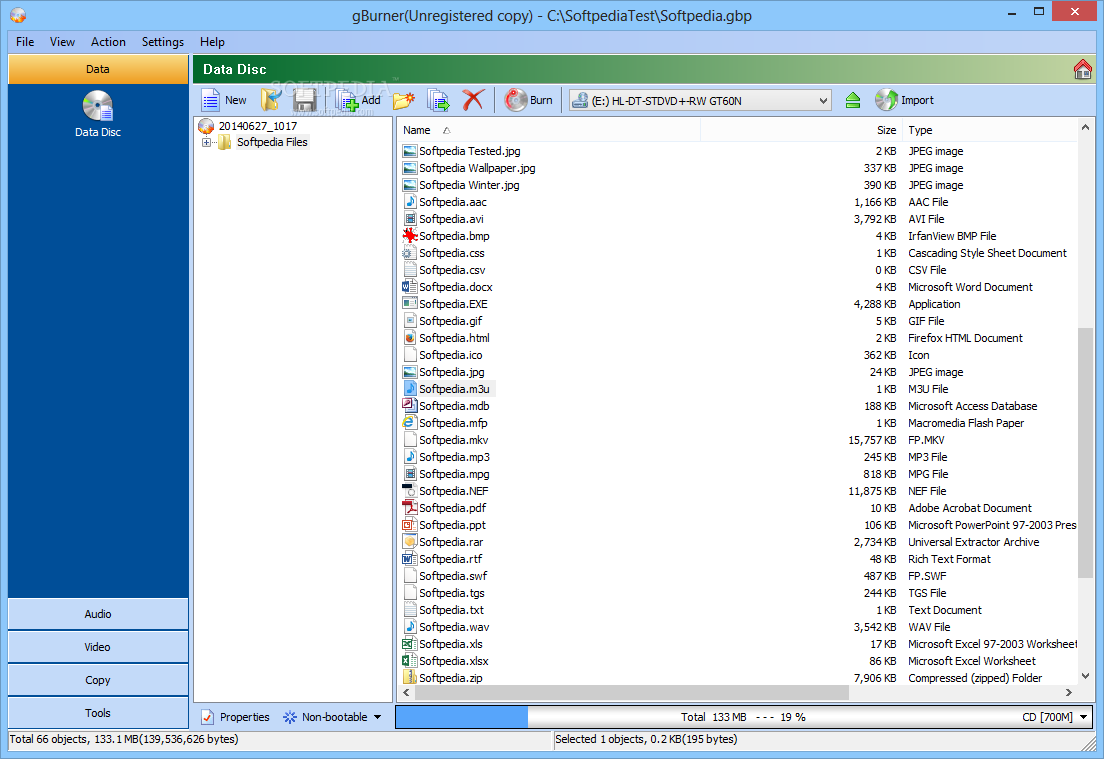1104x759 pixels.
Task: Click the Import disc icon
Action: (886, 100)
